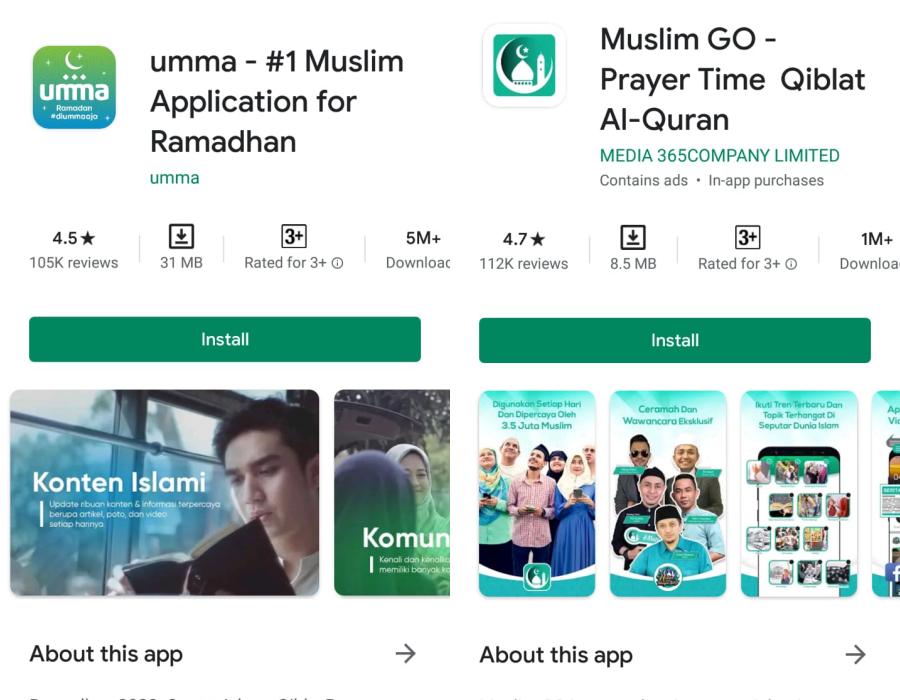Install the umma app
Image resolution: width=900 pixels, height=700 pixels.
point(225,339)
